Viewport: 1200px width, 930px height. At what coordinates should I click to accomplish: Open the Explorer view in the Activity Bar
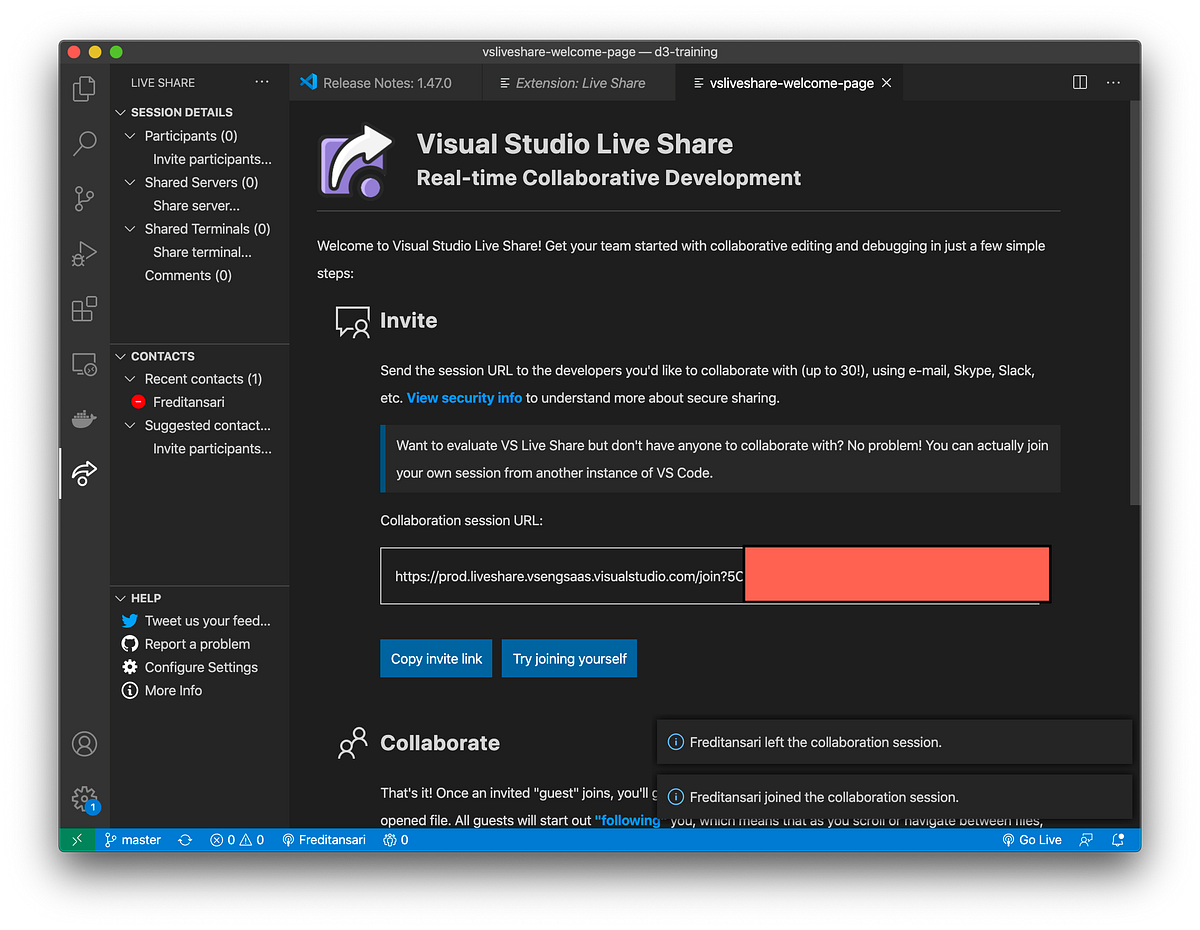coord(84,88)
